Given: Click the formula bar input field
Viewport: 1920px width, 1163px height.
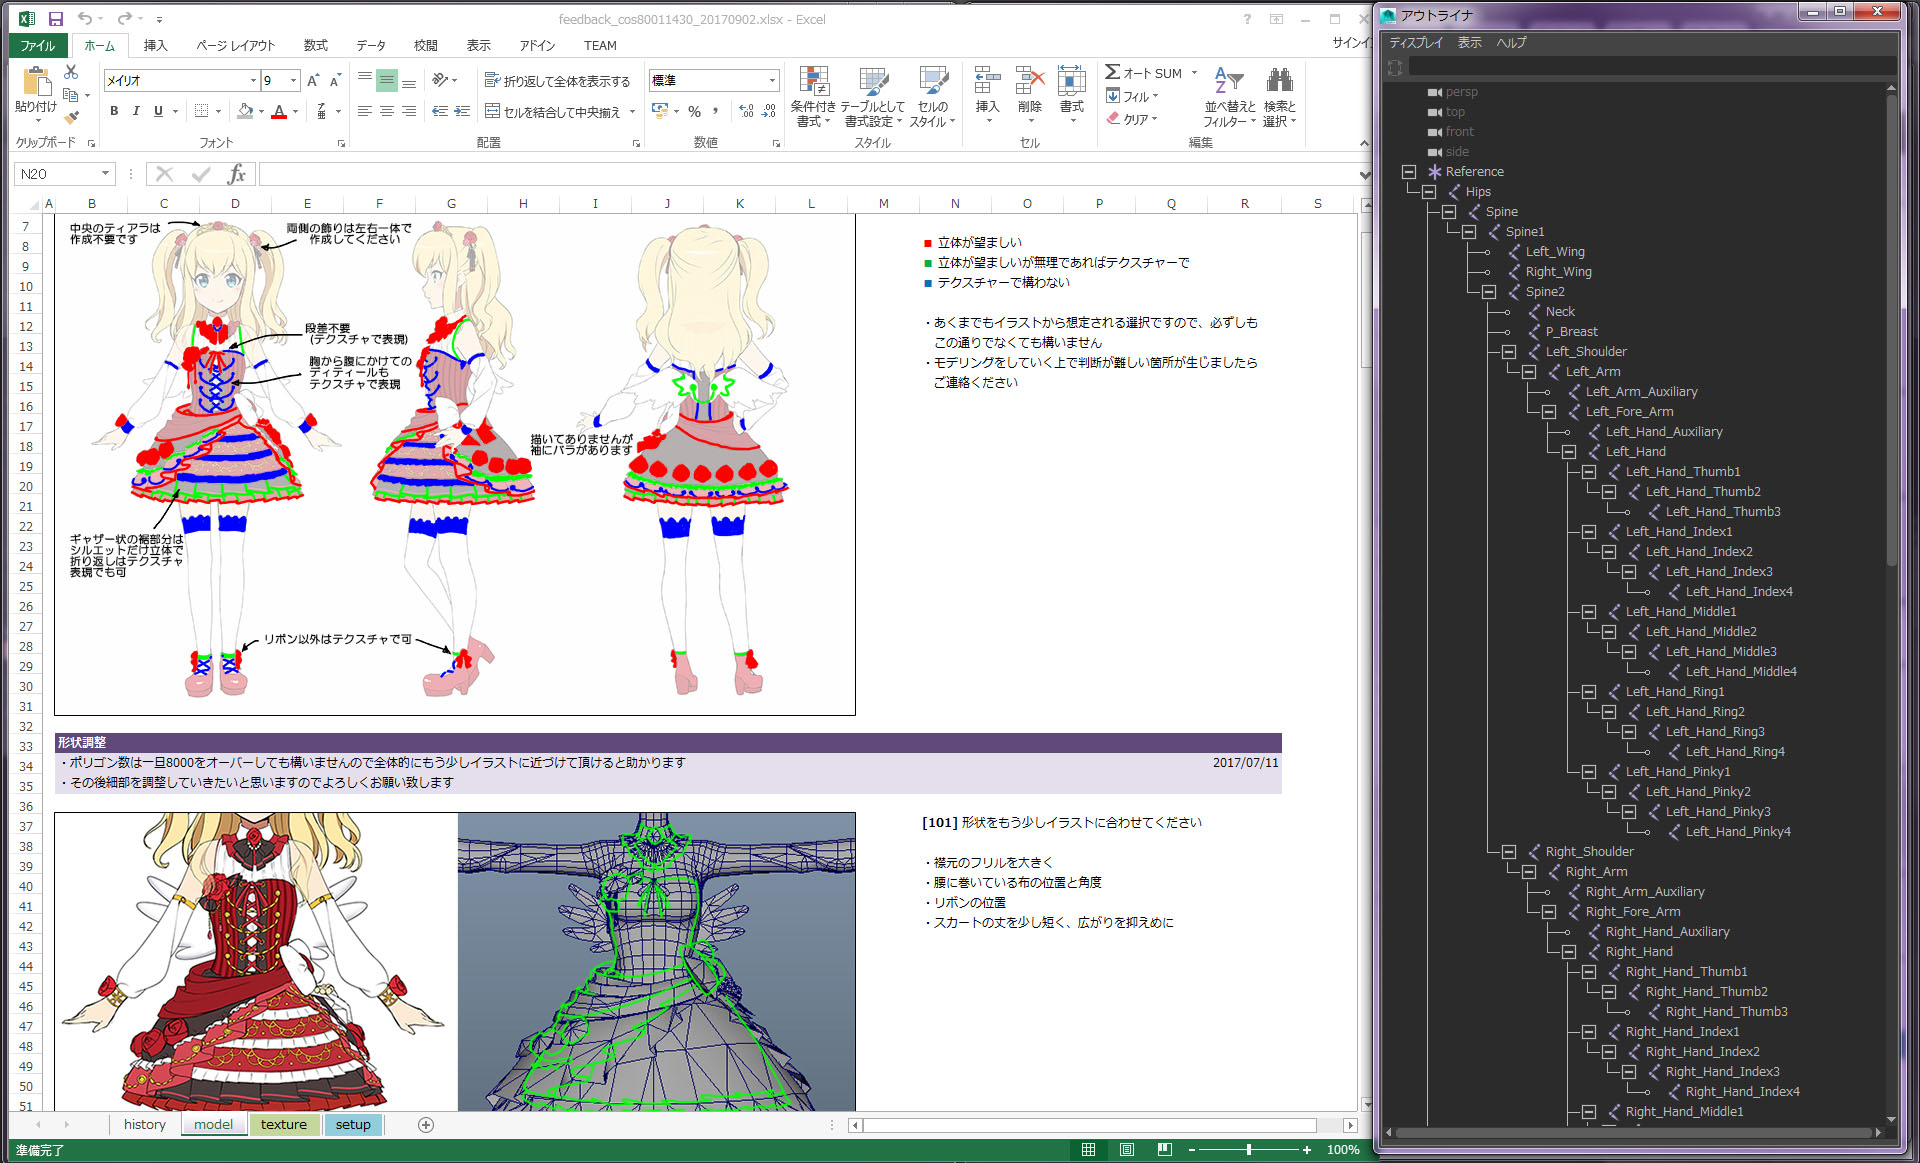Looking at the screenshot, I should [x=806, y=174].
